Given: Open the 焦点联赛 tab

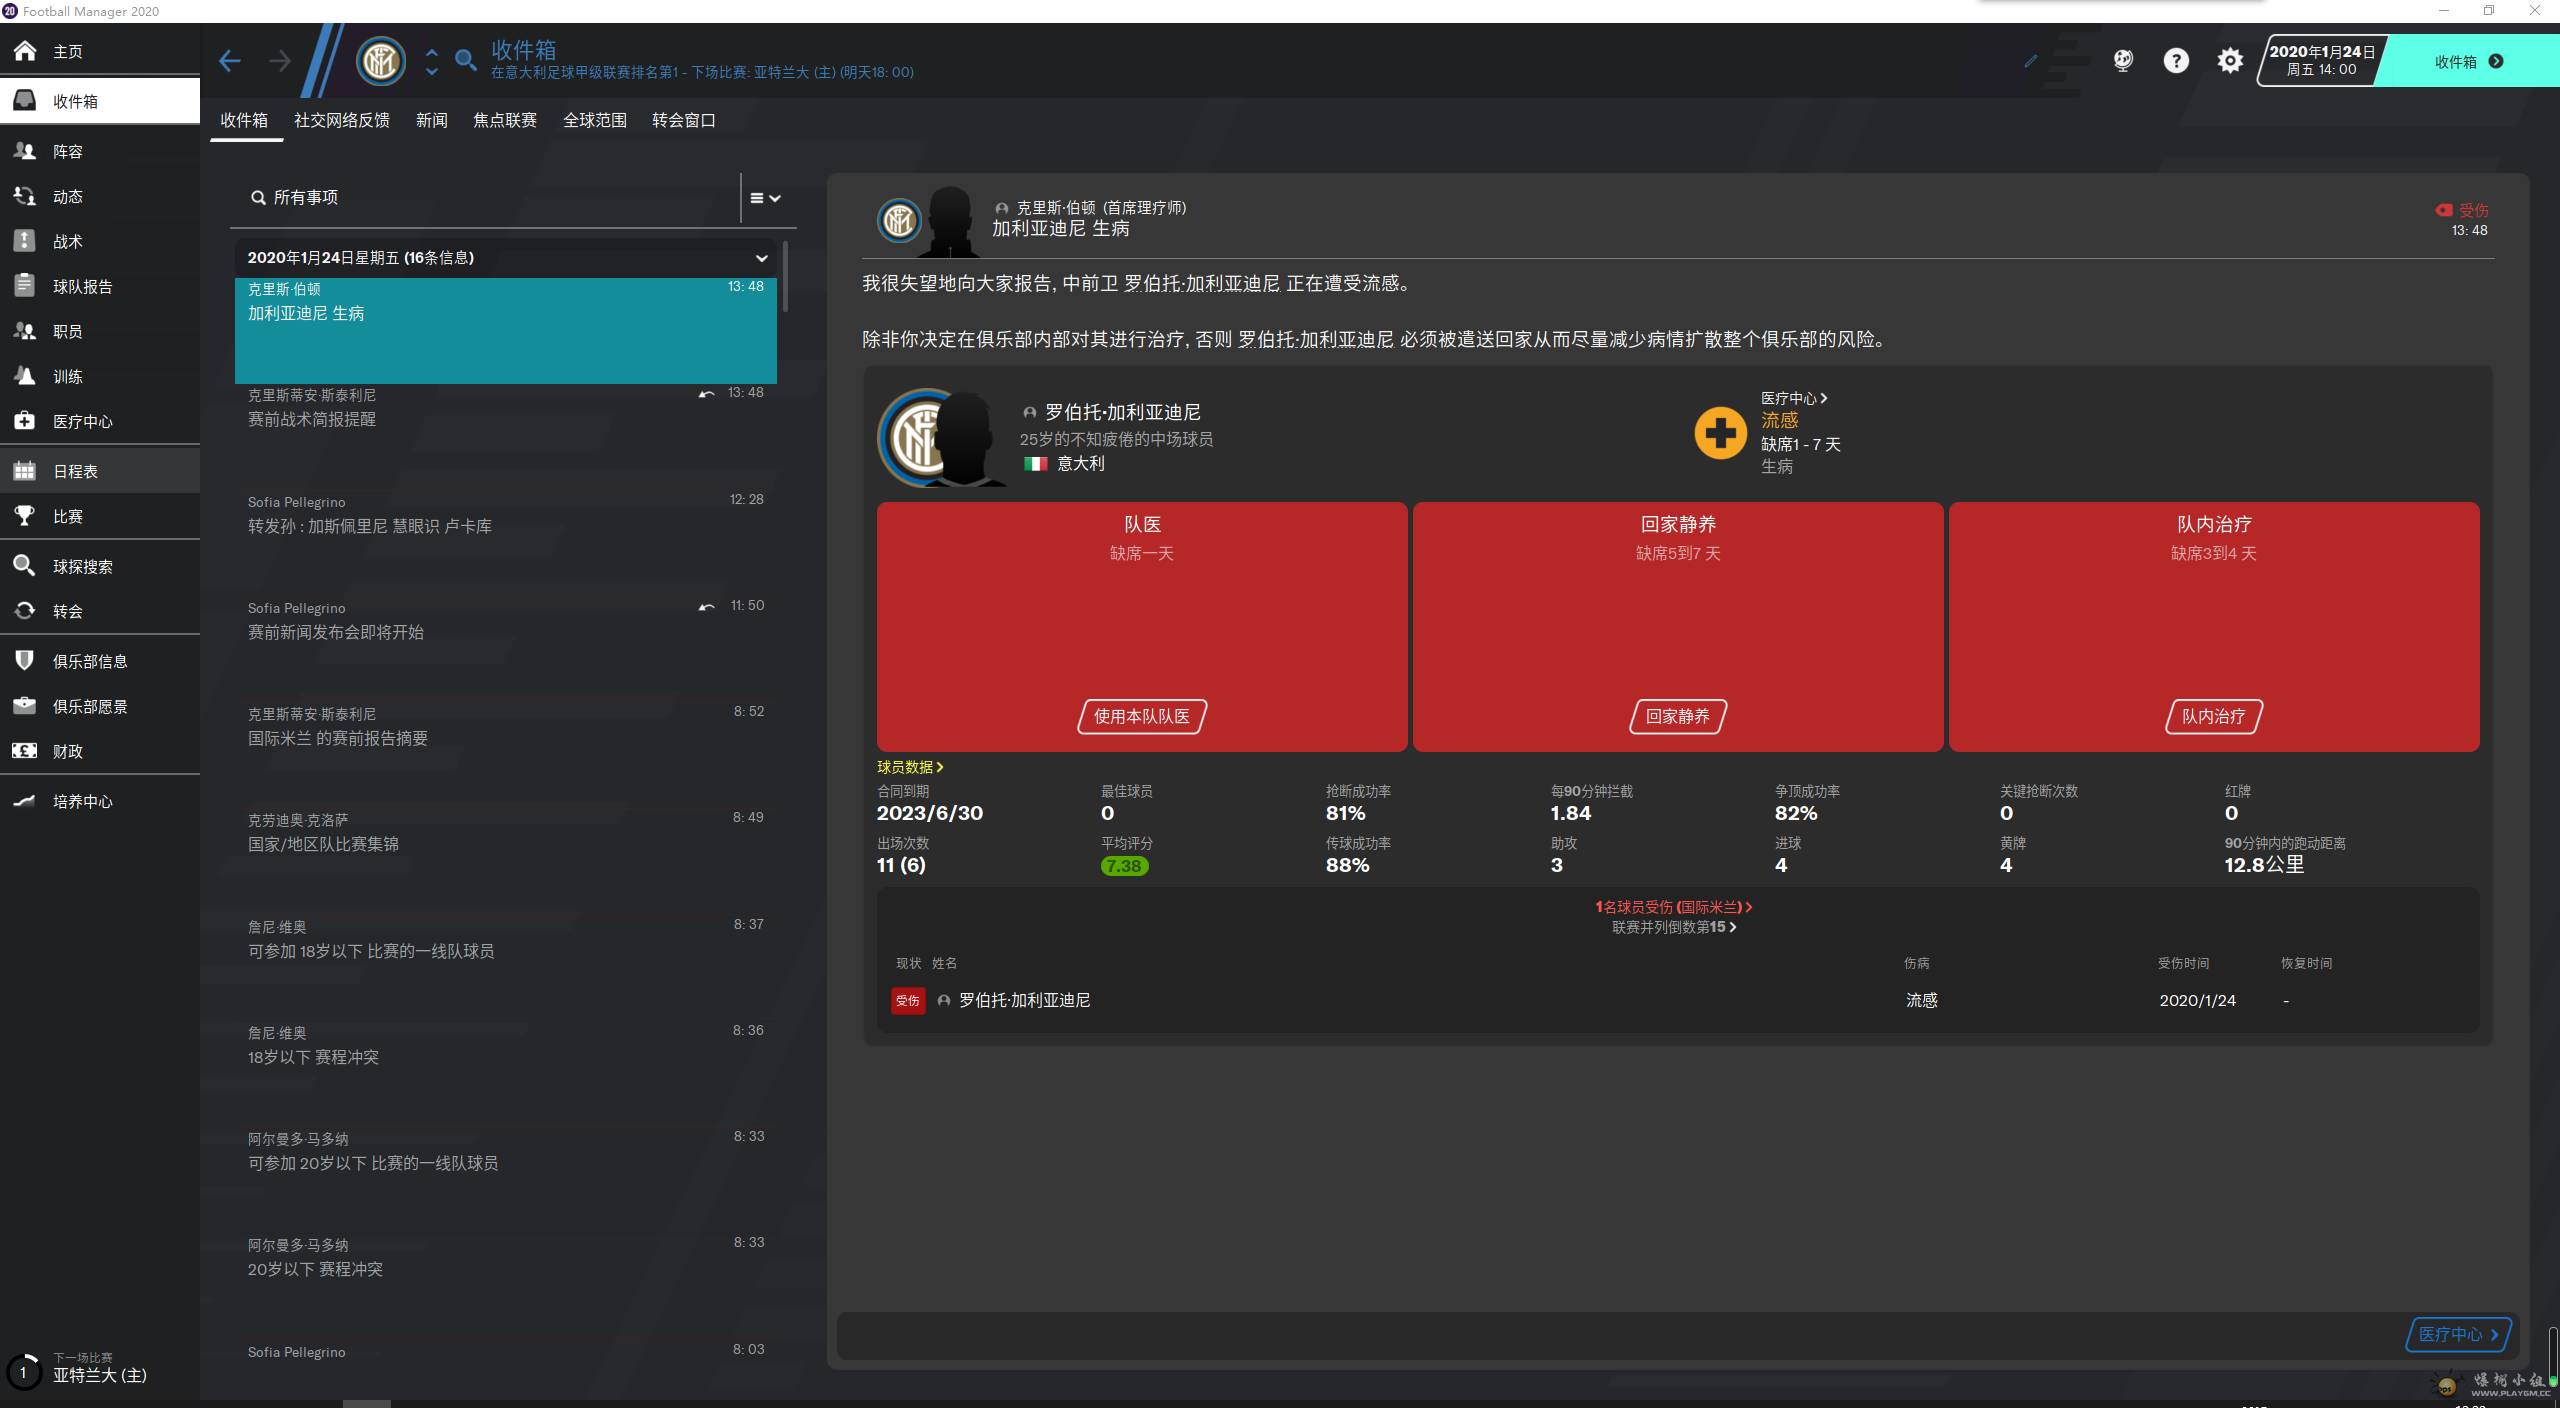Looking at the screenshot, I should tap(505, 120).
